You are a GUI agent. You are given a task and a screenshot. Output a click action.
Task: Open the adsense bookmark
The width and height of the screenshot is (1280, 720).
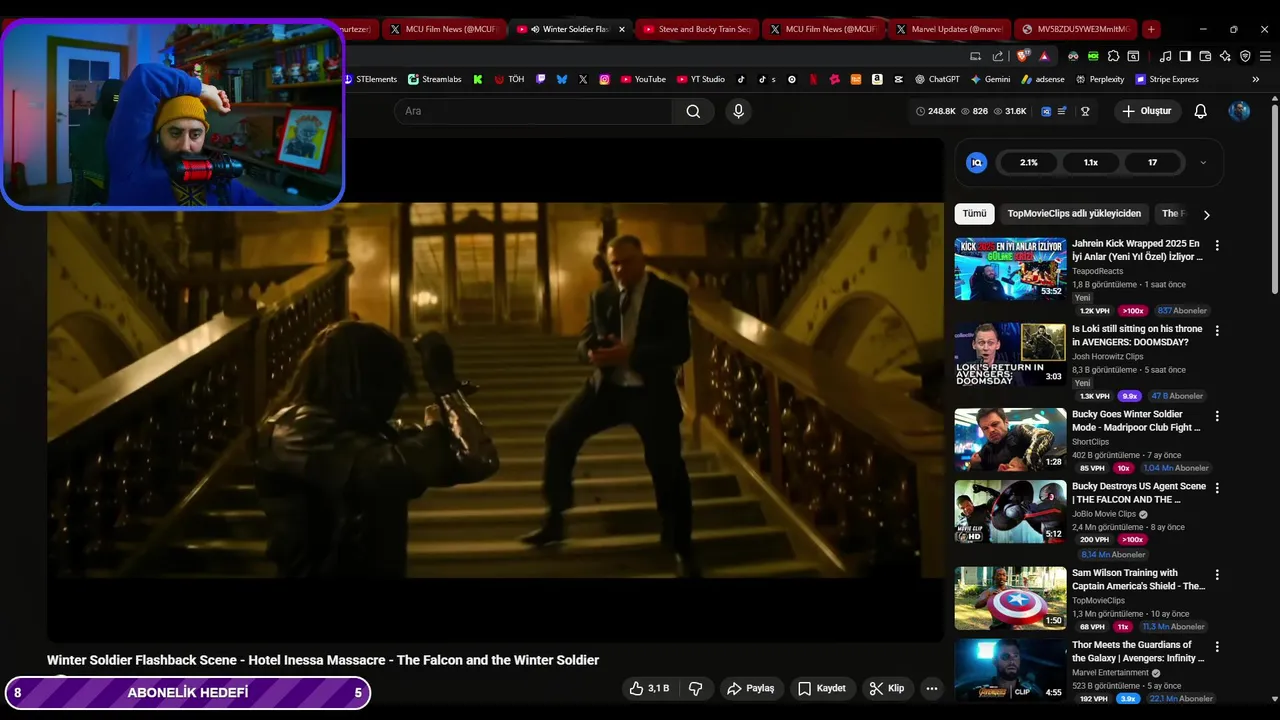(1042, 79)
